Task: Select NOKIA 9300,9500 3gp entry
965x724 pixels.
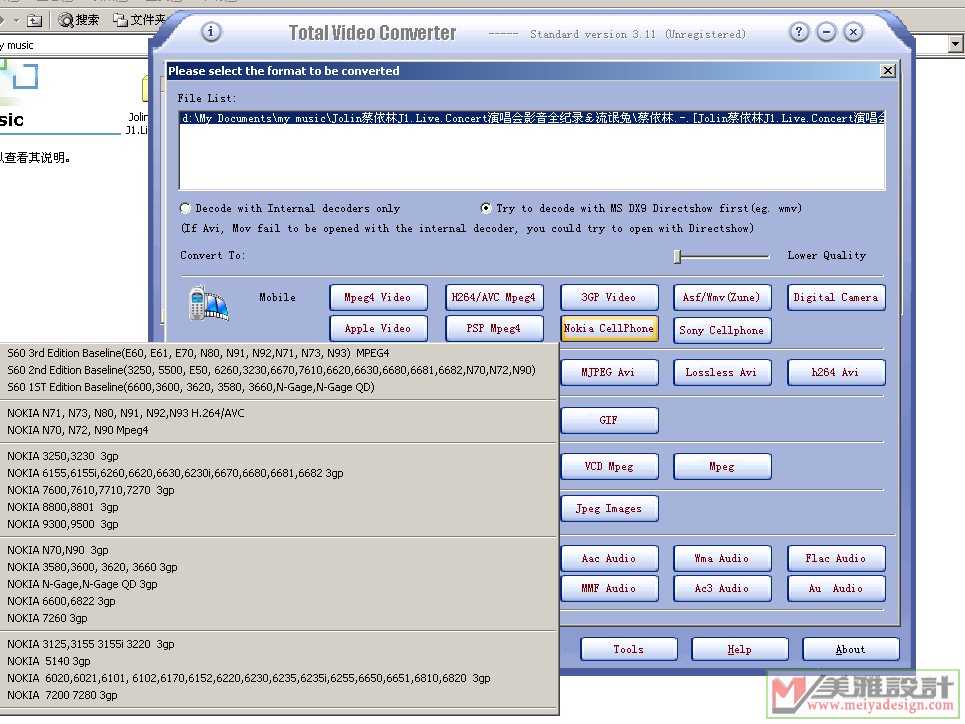Action: 279,525
